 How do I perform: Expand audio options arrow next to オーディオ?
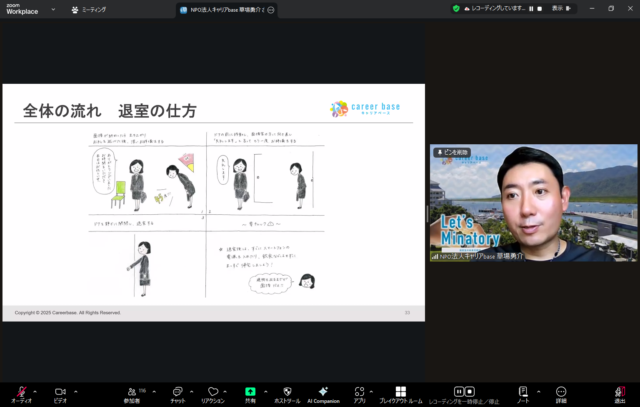coord(35,390)
